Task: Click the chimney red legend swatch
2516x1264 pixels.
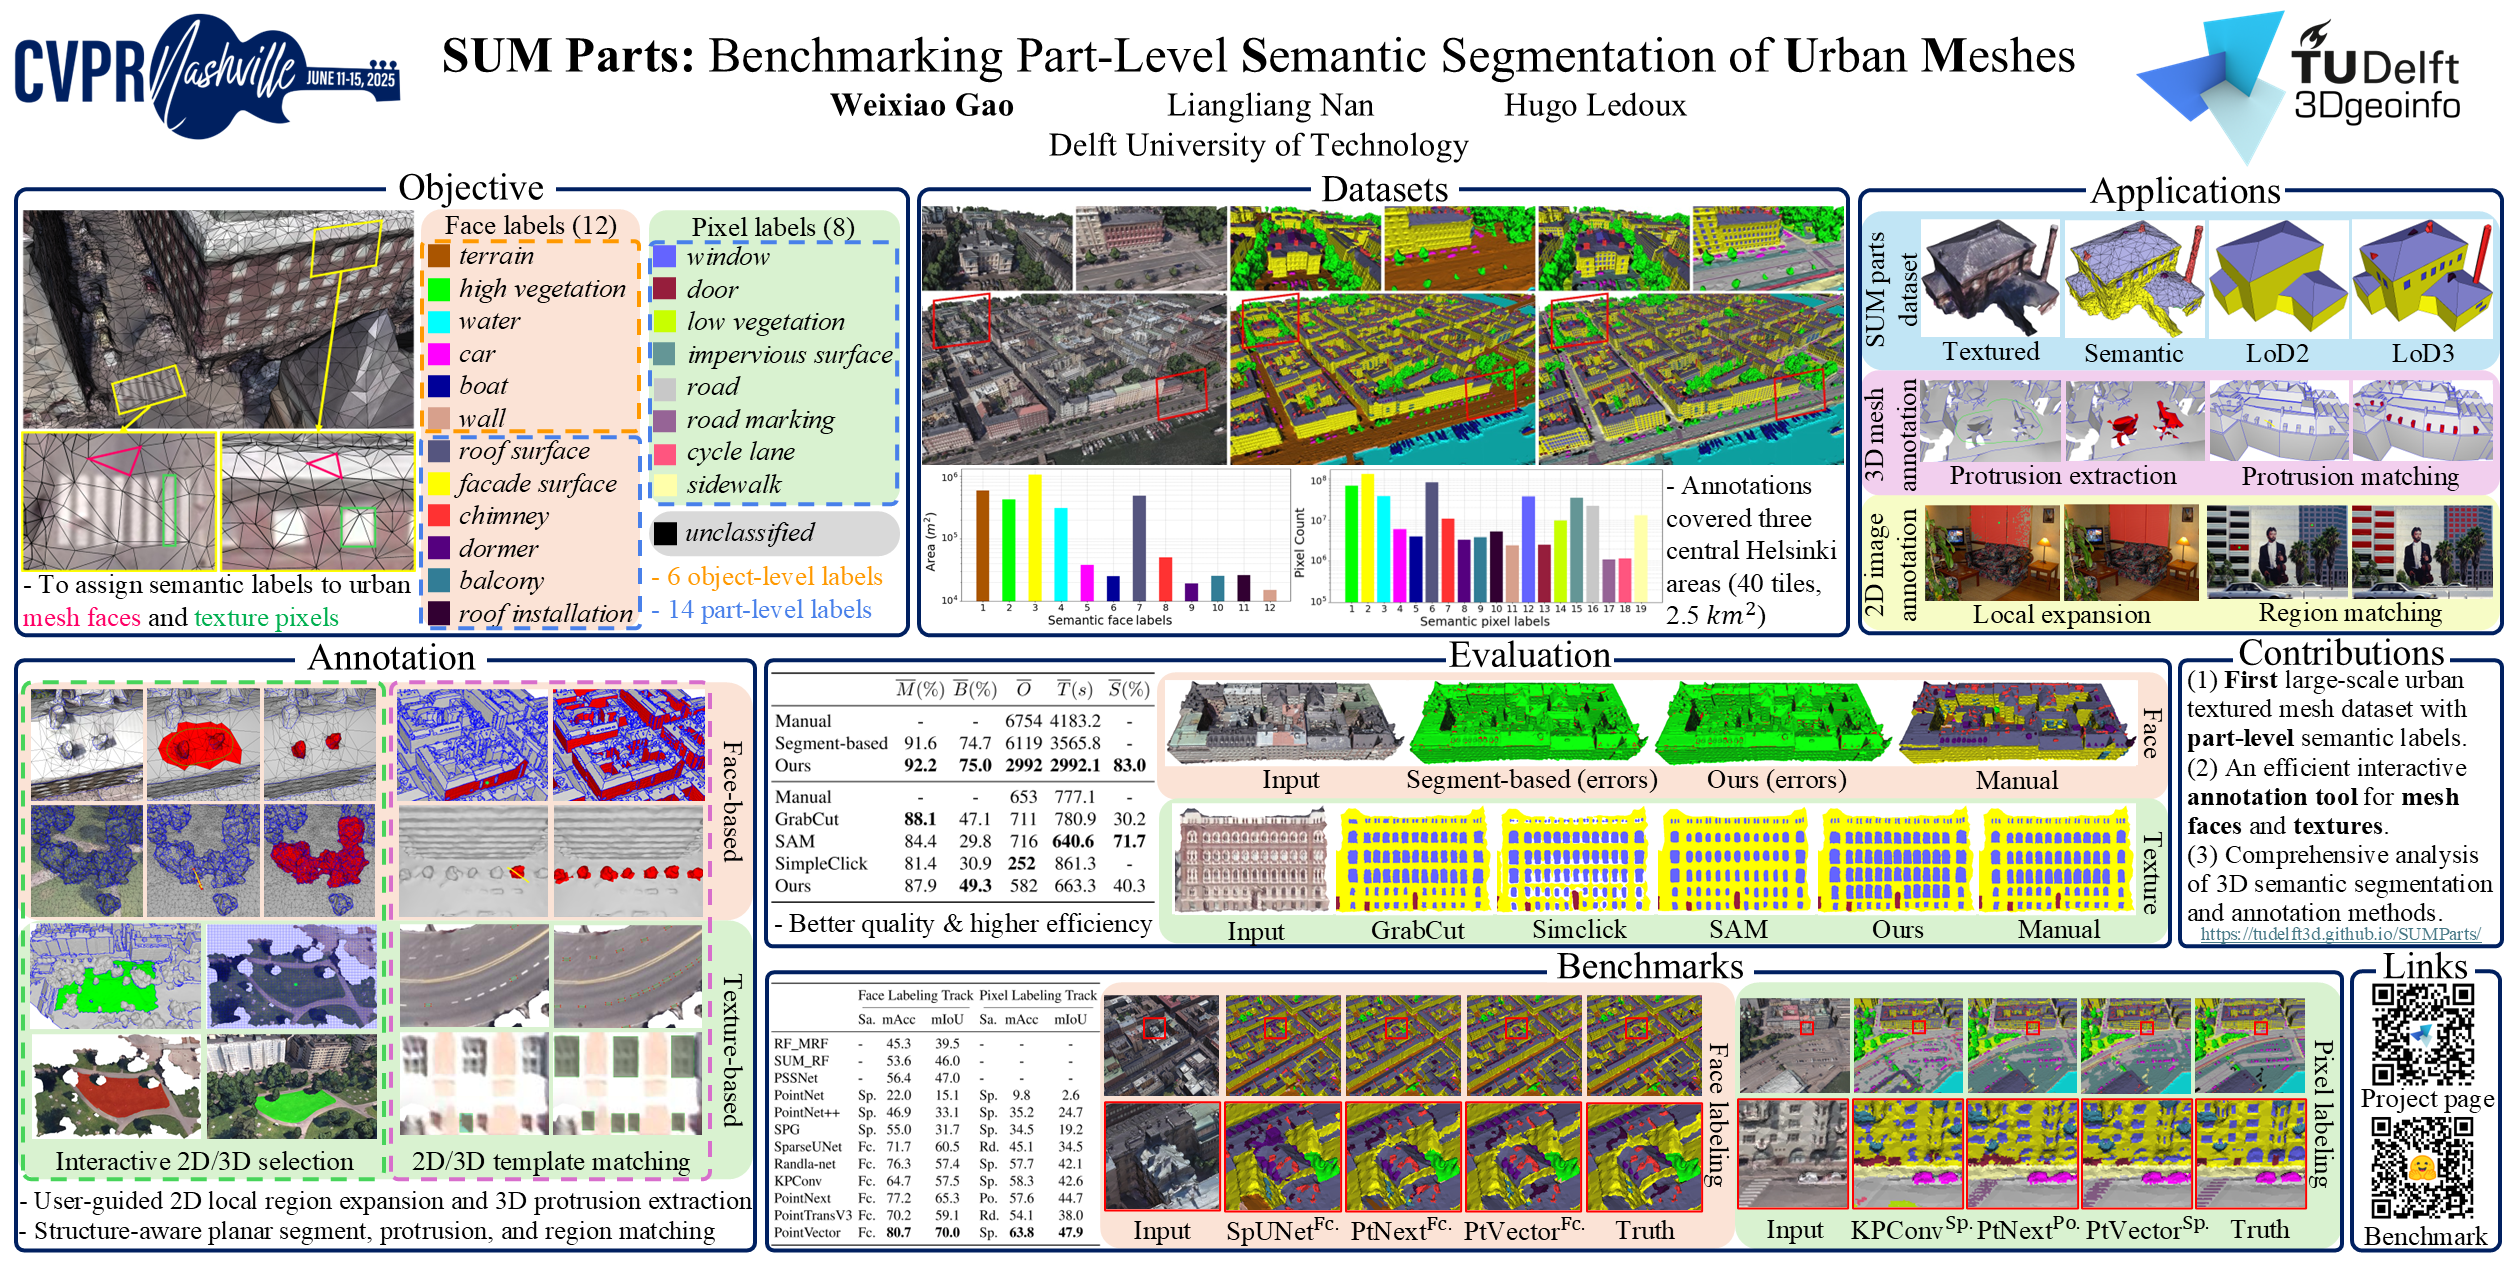Action: (438, 516)
